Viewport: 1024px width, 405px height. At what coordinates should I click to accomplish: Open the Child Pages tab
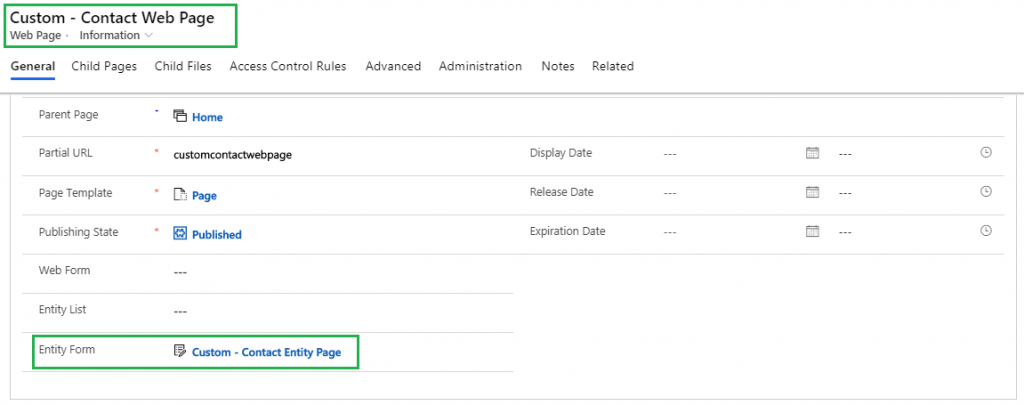point(104,66)
